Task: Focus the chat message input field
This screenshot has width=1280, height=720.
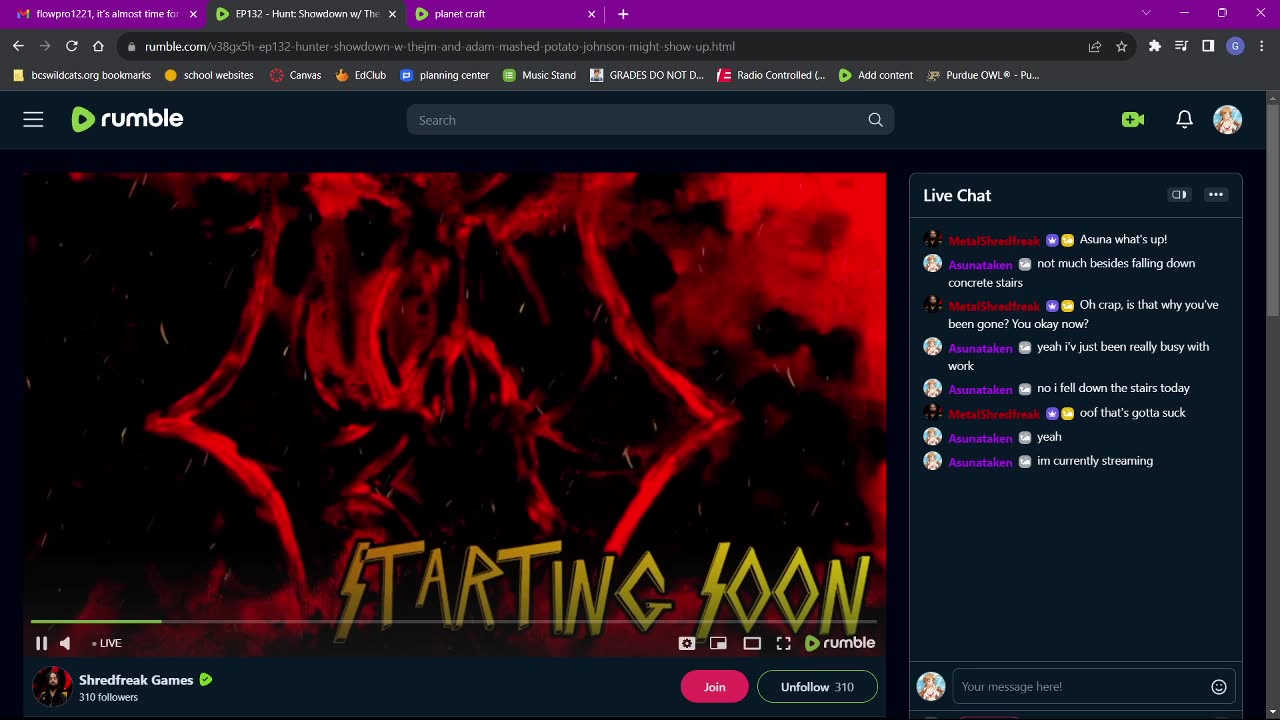Action: pos(1082,687)
